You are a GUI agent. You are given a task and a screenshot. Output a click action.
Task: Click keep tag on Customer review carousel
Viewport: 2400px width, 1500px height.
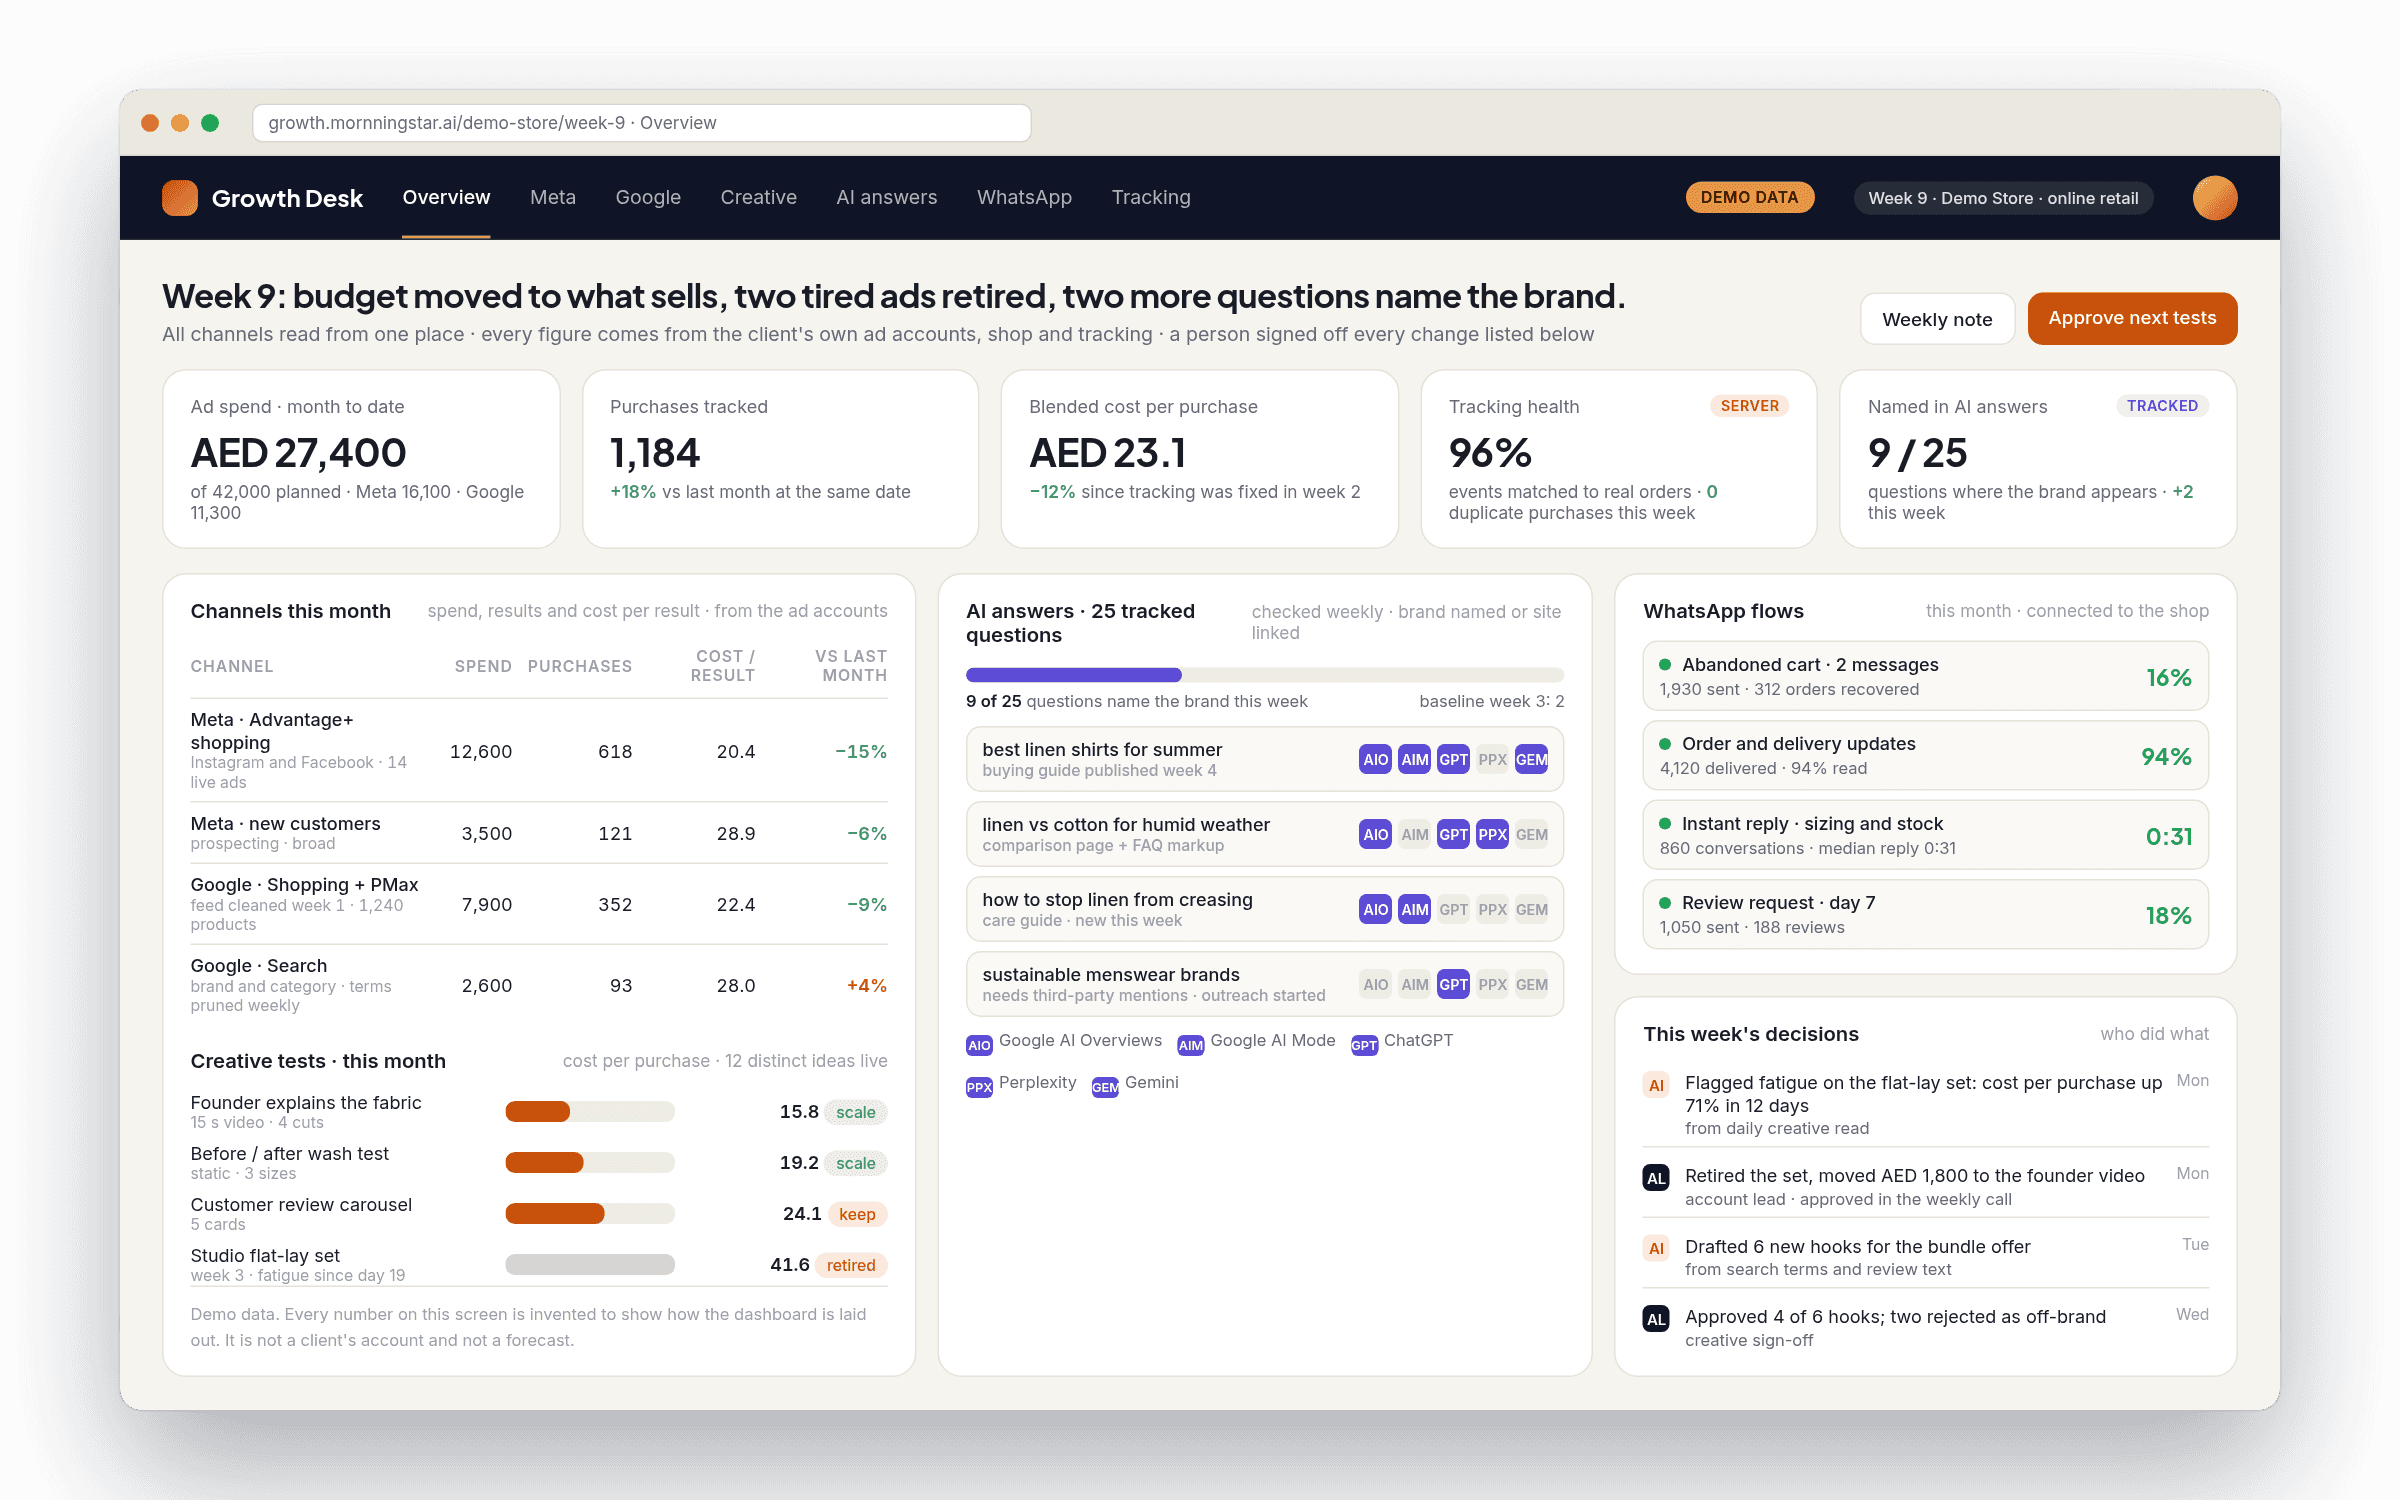857,1214
